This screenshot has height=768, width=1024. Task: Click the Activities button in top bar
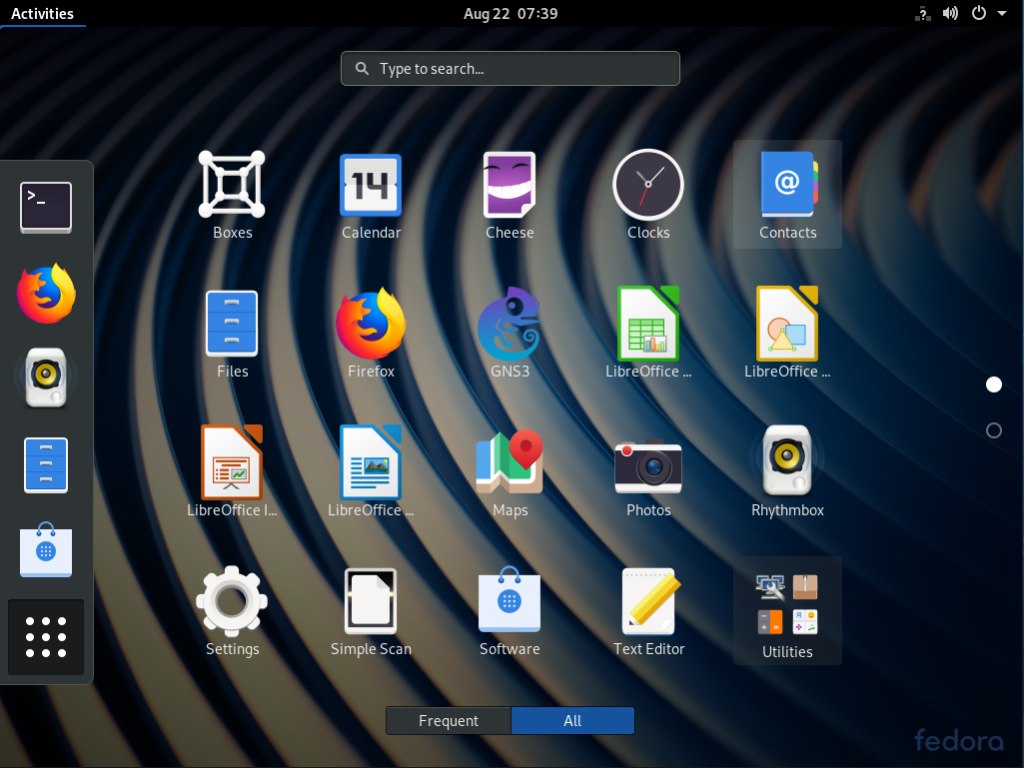(x=42, y=14)
